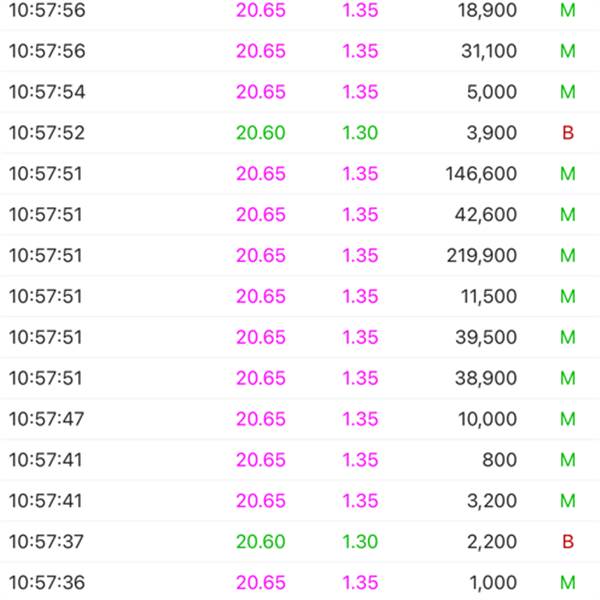Select the 219,900 volume trade row
The image size is (600, 600).
pos(300,255)
